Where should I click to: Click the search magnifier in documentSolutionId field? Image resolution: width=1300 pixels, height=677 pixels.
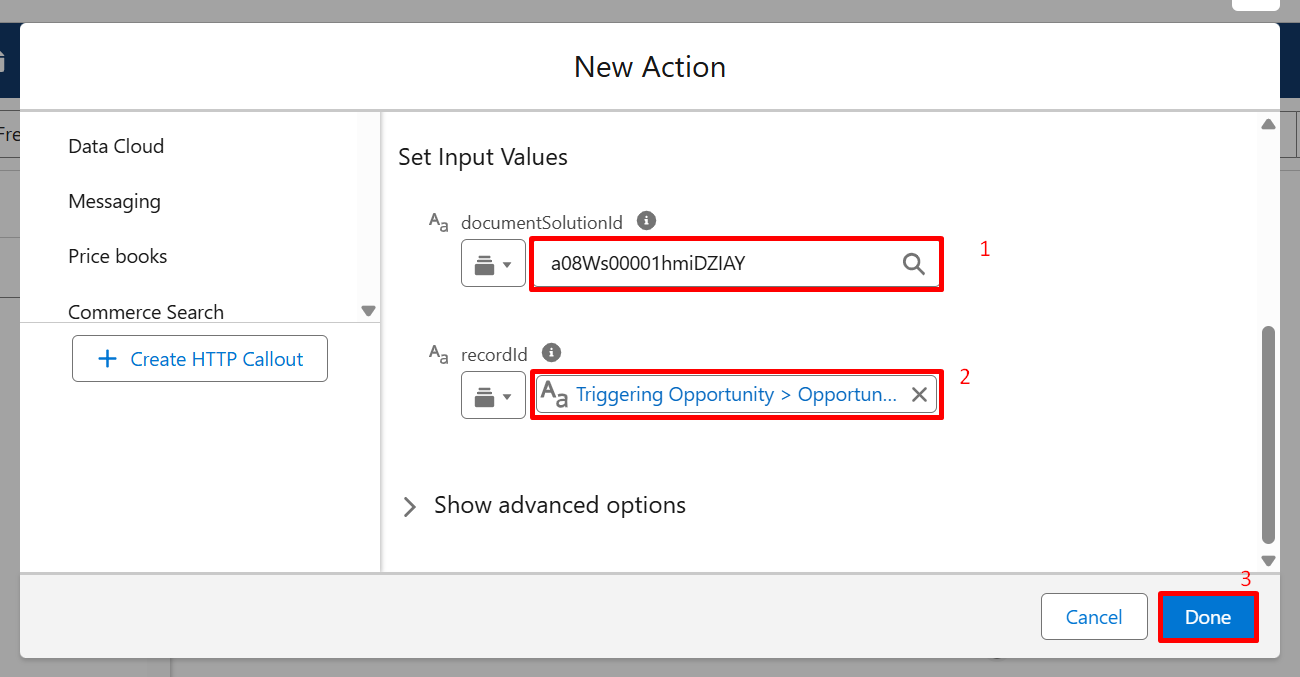click(x=914, y=264)
